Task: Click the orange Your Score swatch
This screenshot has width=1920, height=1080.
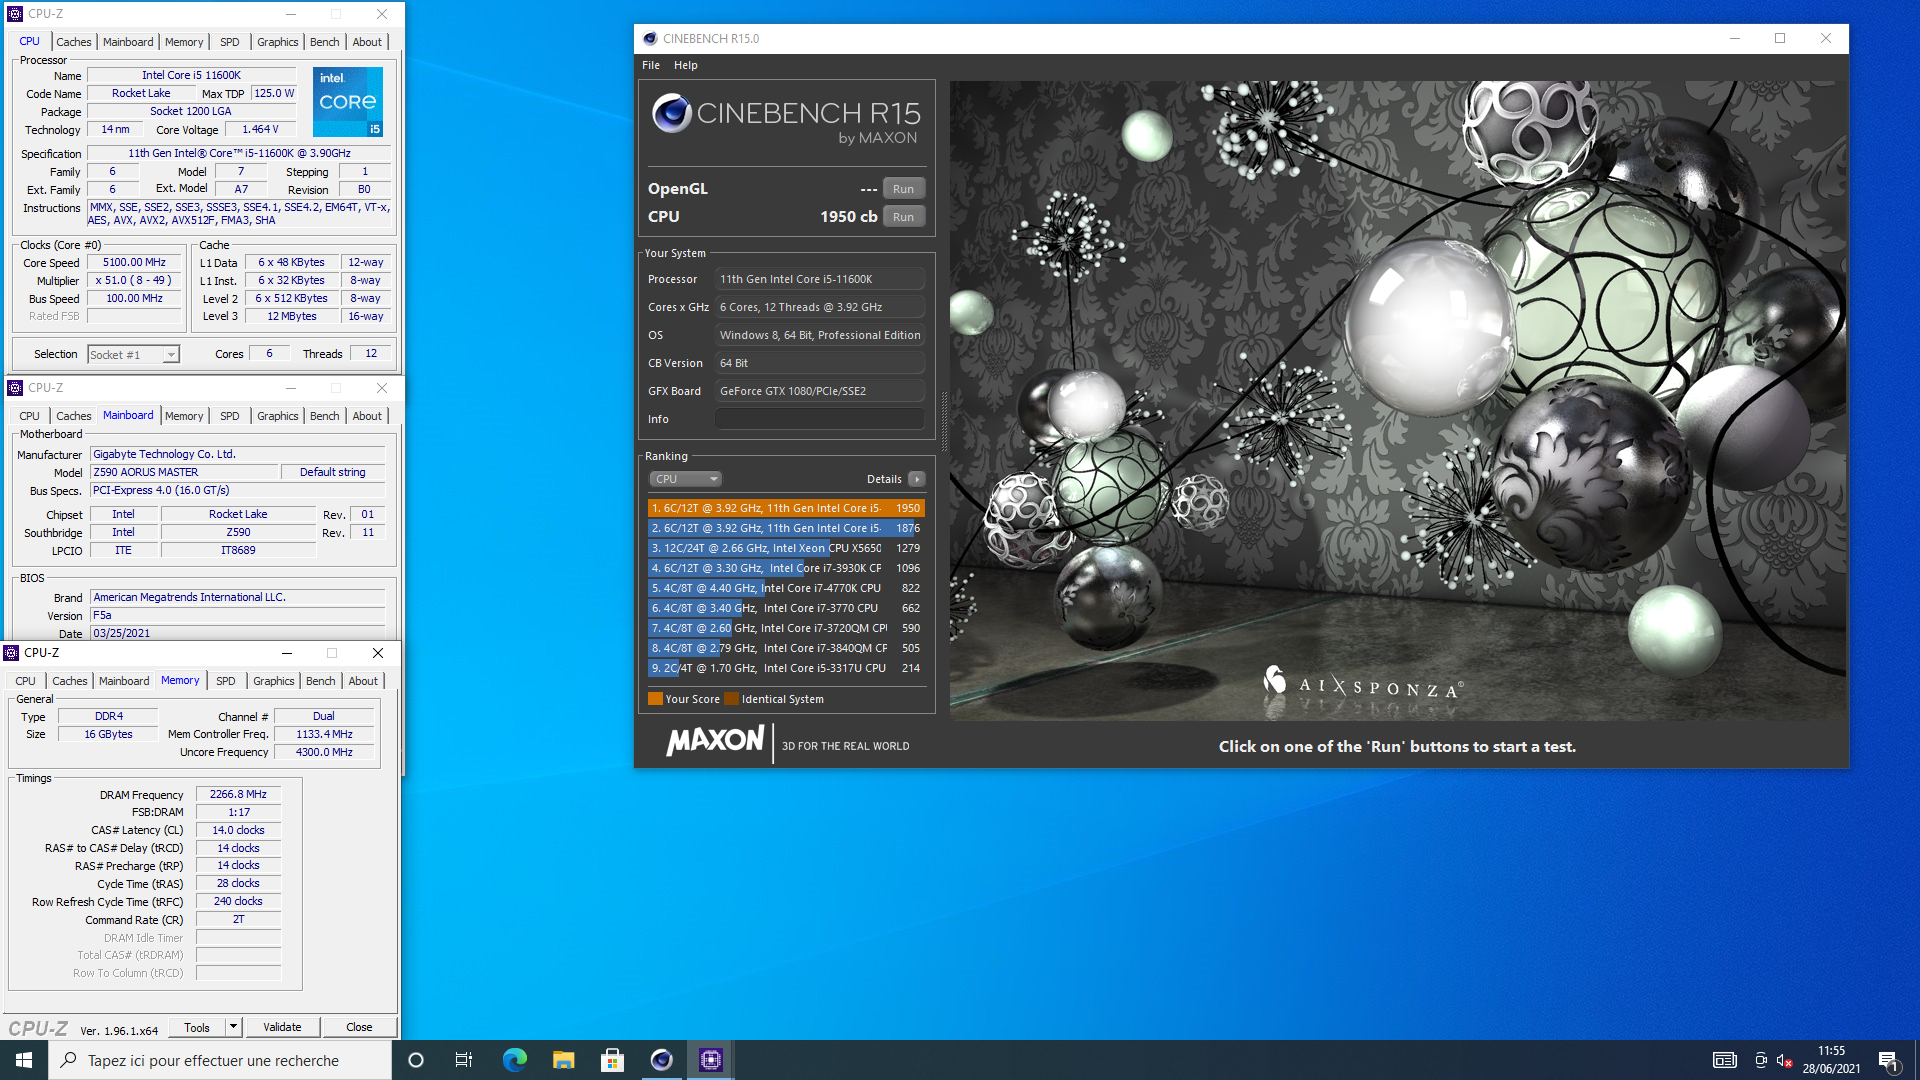Action: 655,699
